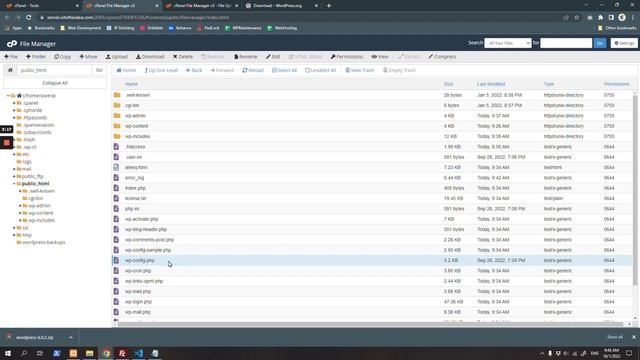
Task: Click the home icon beside path field
Action: coord(10,70)
